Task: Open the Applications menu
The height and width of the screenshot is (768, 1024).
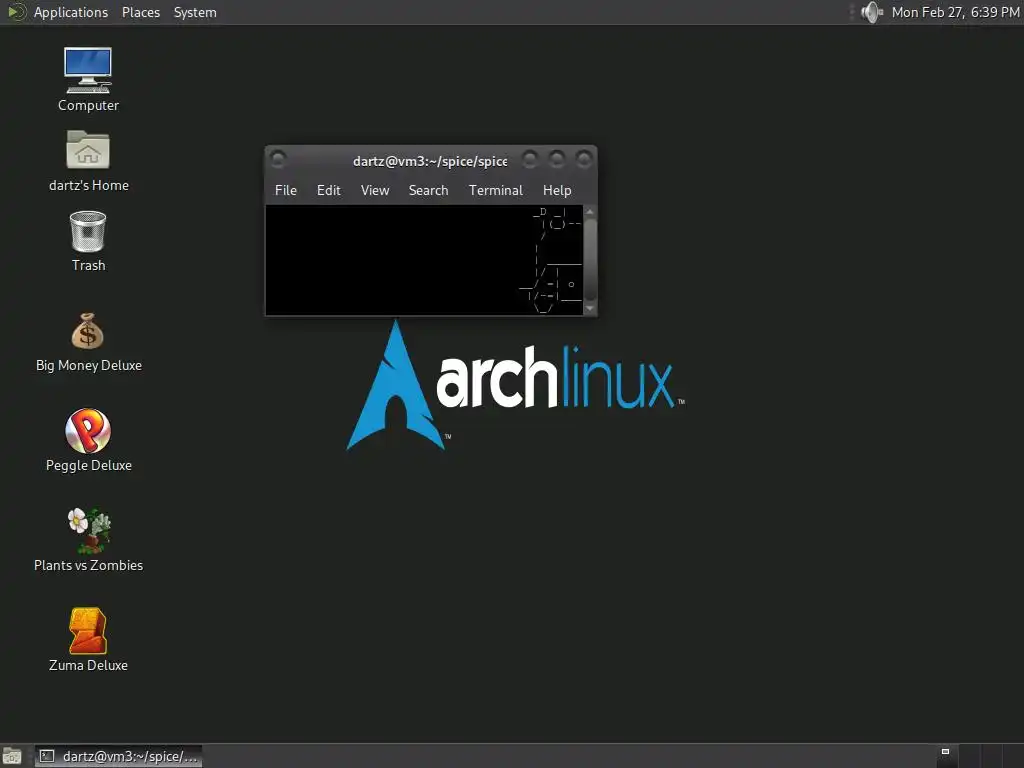Action: tap(71, 12)
